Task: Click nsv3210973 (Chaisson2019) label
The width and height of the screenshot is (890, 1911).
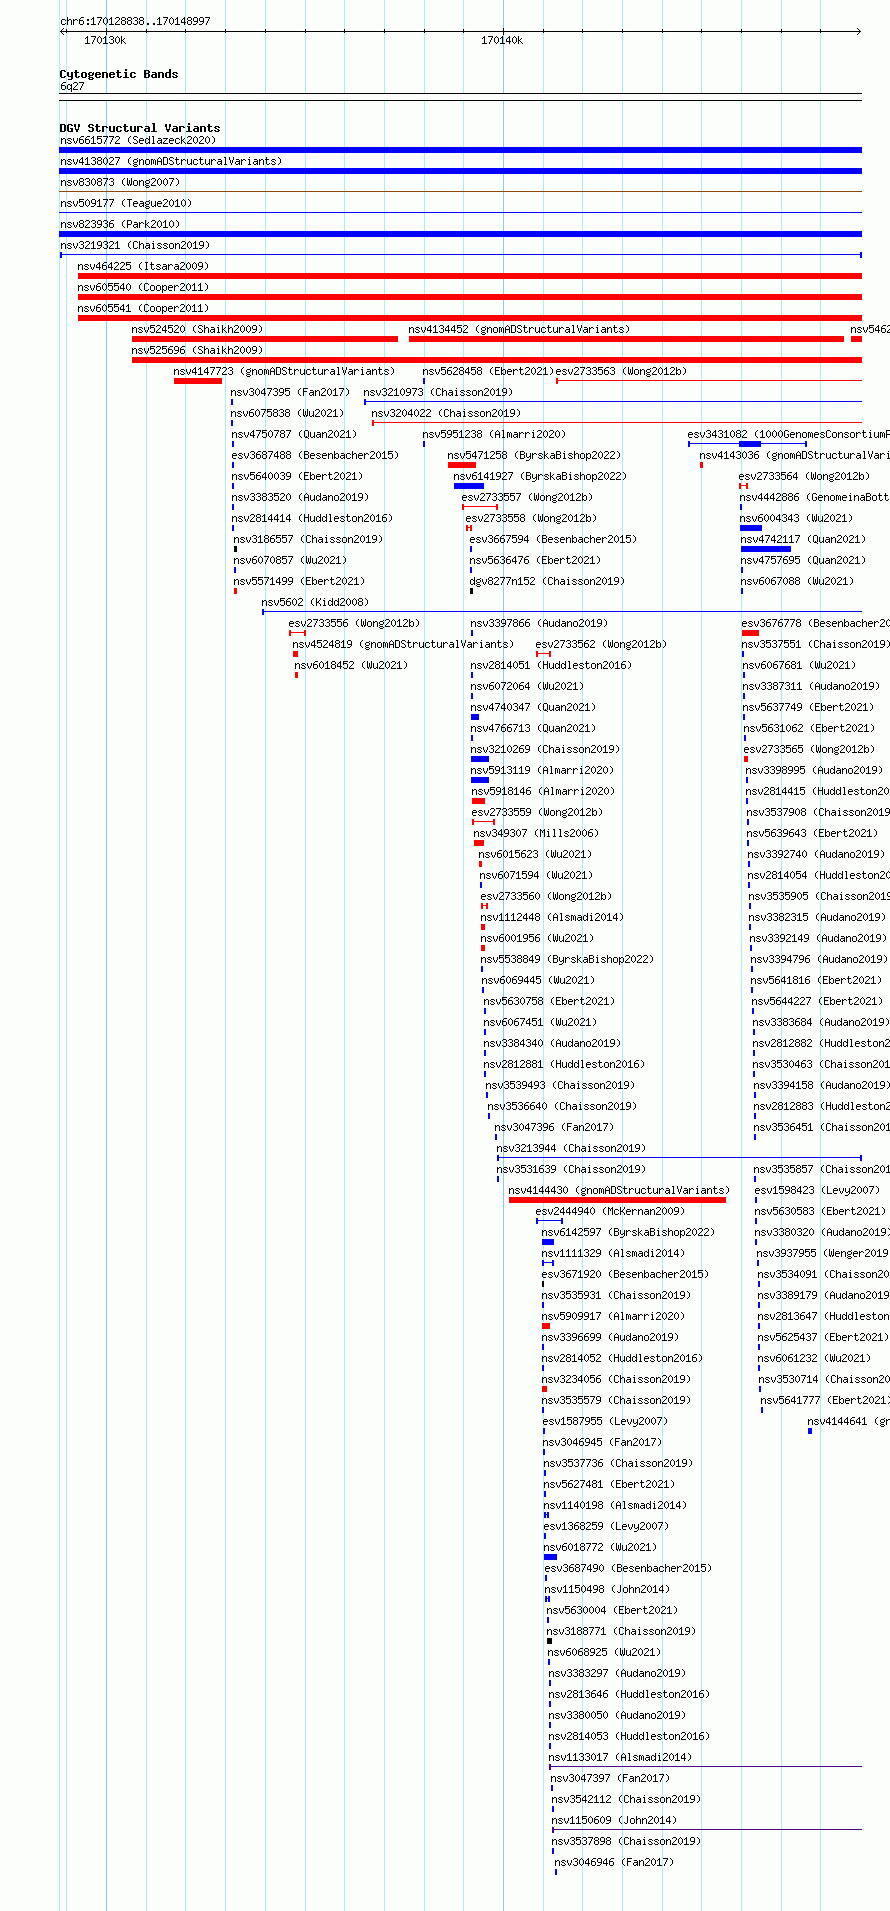Action: pos(438,392)
